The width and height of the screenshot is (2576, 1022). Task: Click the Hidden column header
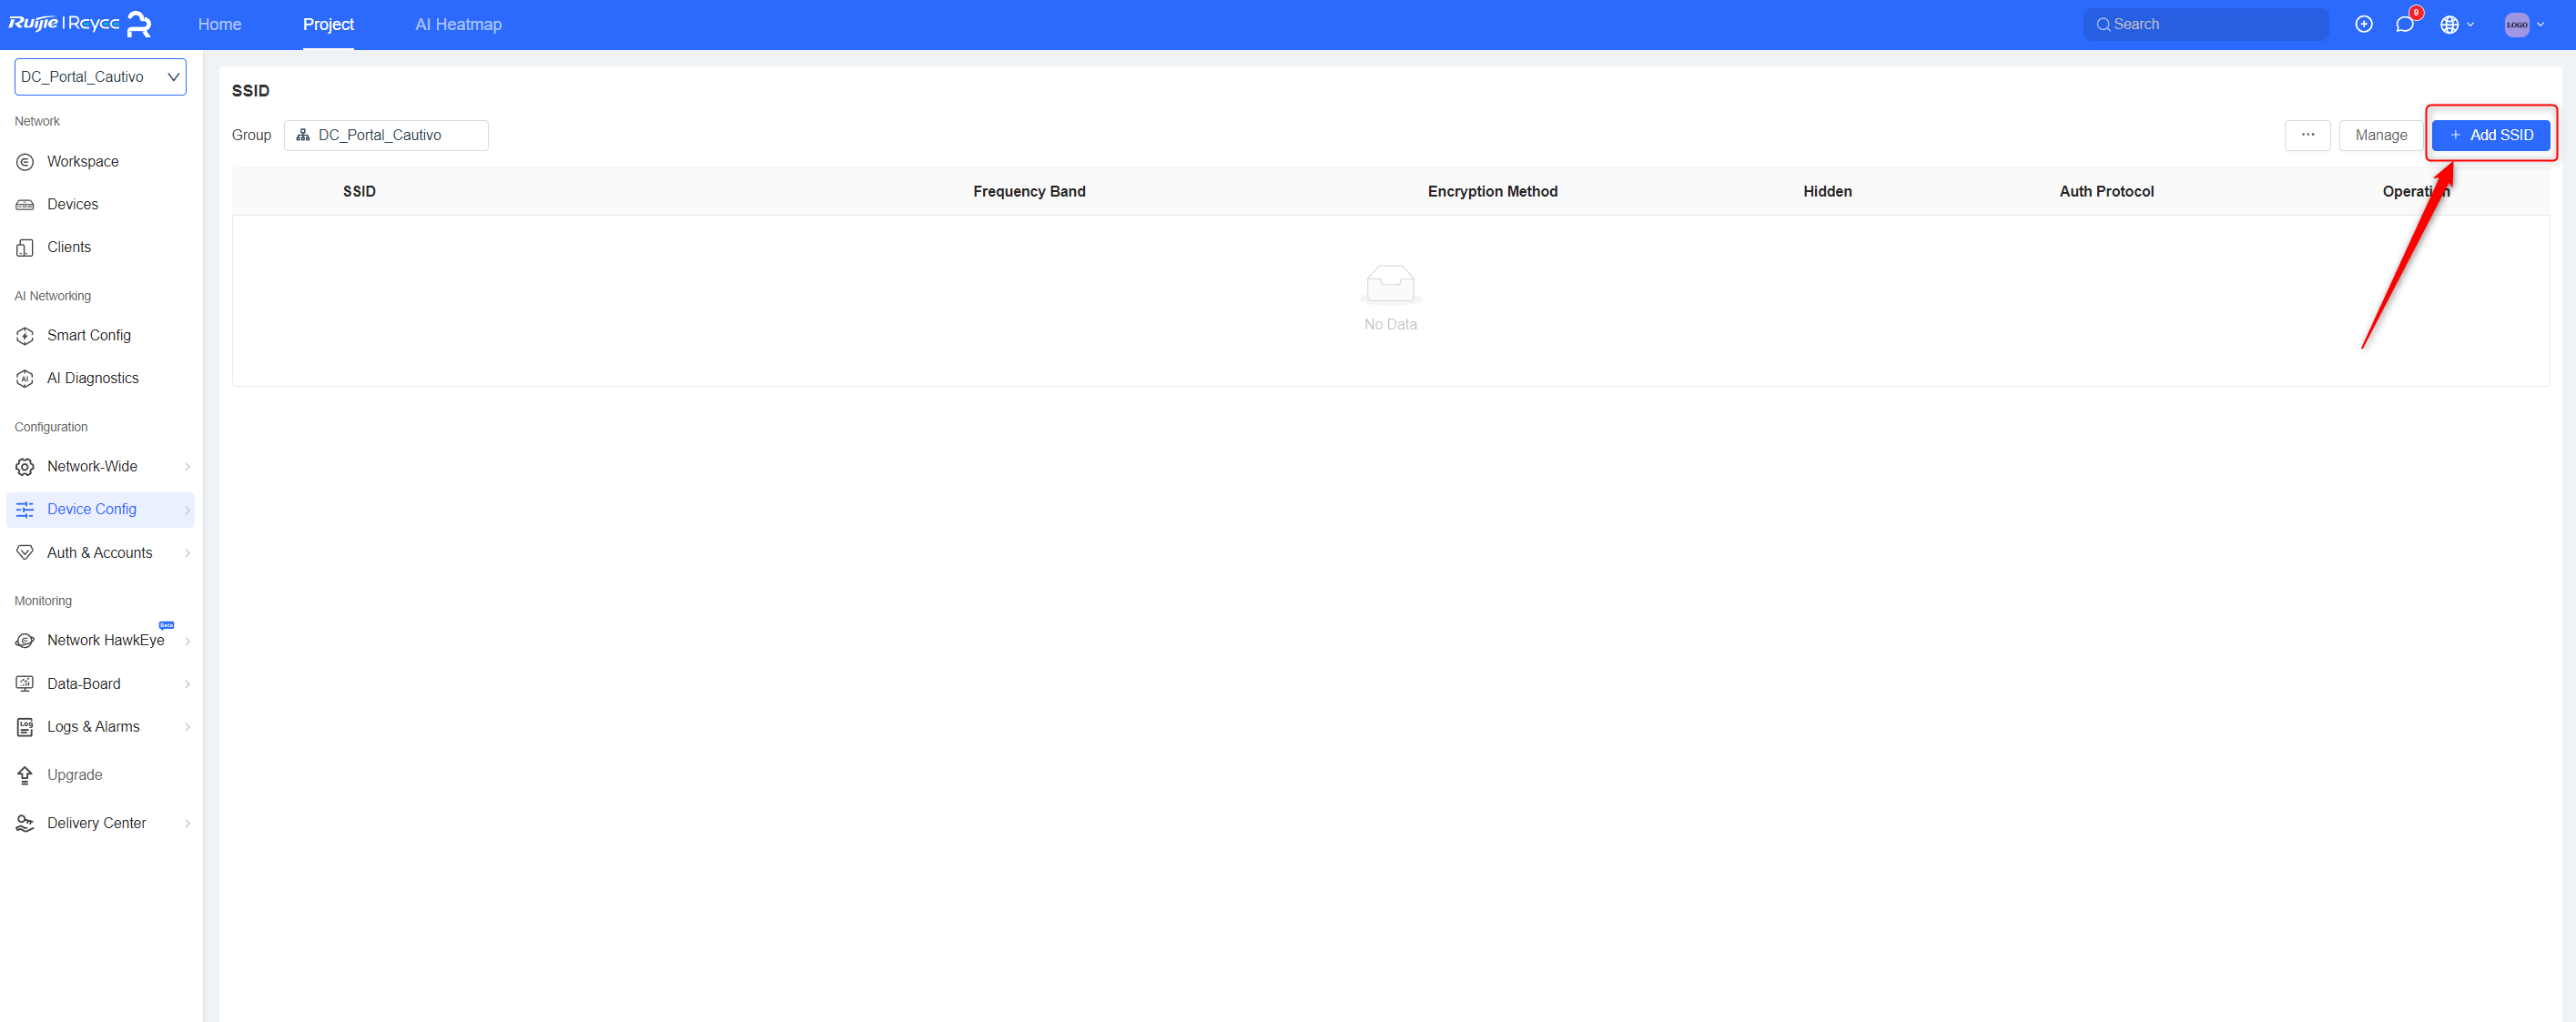(x=1827, y=191)
